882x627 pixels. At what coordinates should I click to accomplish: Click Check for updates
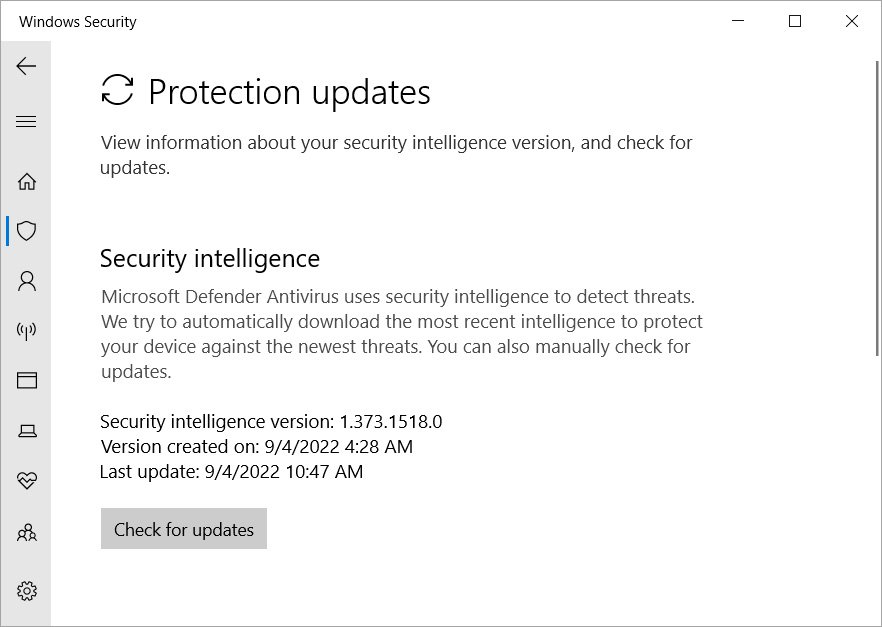(183, 529)
